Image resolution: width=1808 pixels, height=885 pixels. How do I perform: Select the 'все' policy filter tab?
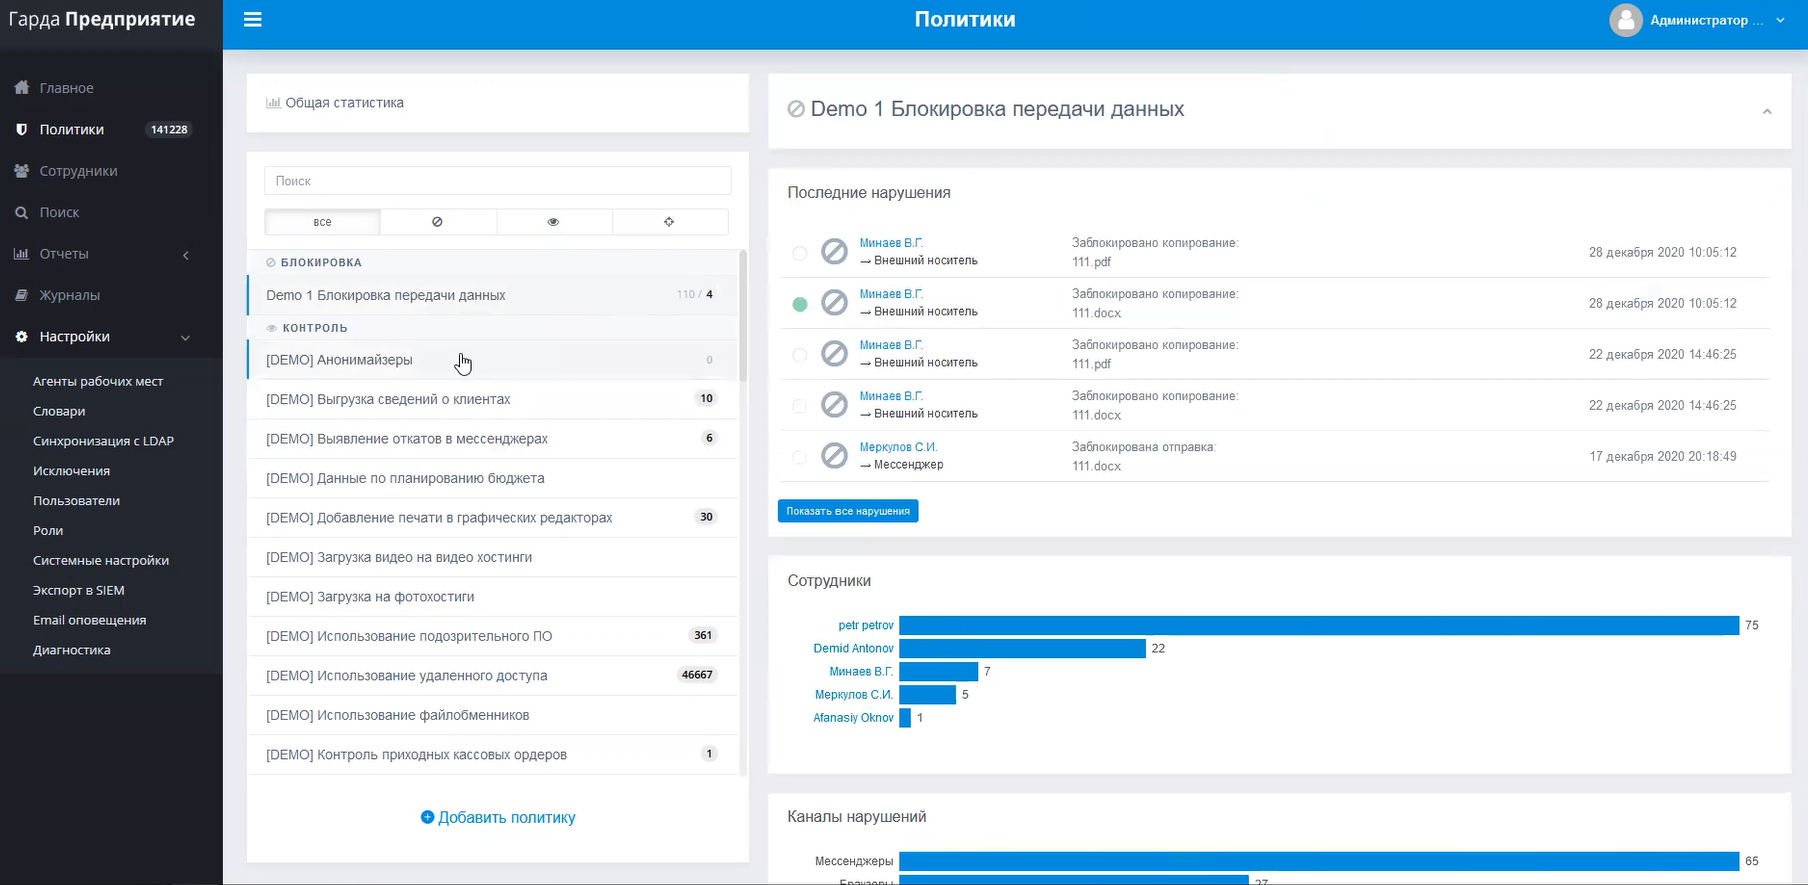click(322, 222)
